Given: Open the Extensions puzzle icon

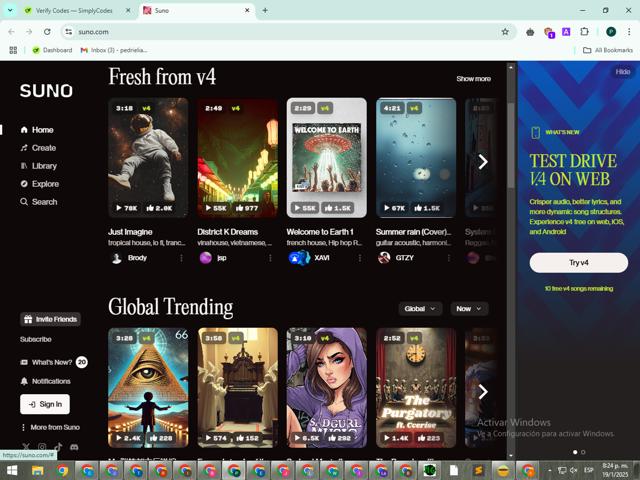Looking at the screenshot, I should [x=584, y=32].
